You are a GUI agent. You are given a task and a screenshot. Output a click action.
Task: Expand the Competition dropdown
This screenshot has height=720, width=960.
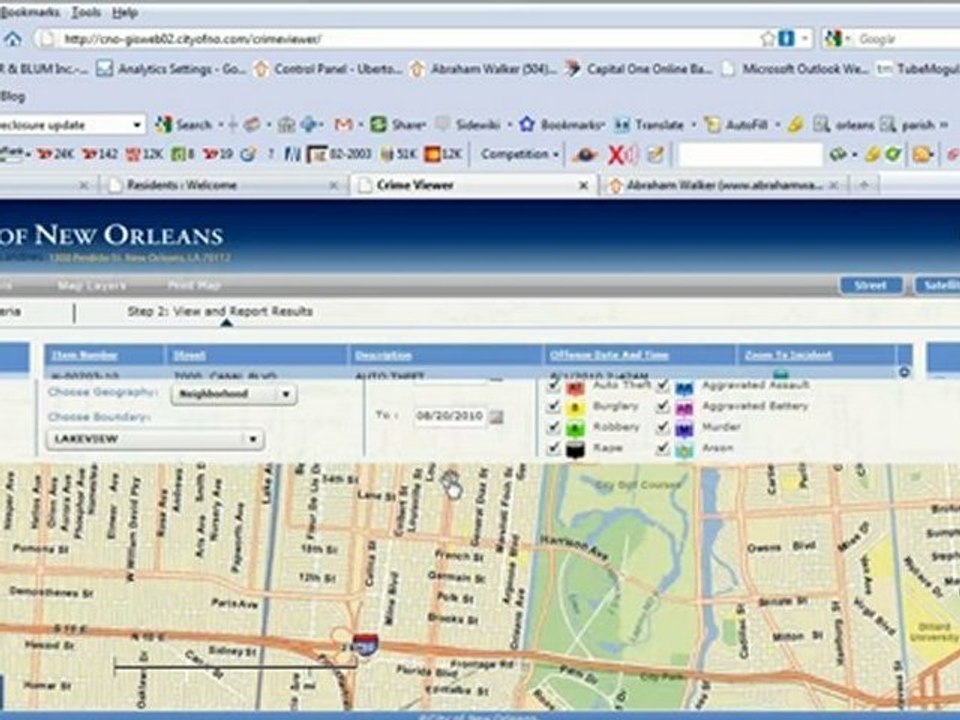[519, 154]
